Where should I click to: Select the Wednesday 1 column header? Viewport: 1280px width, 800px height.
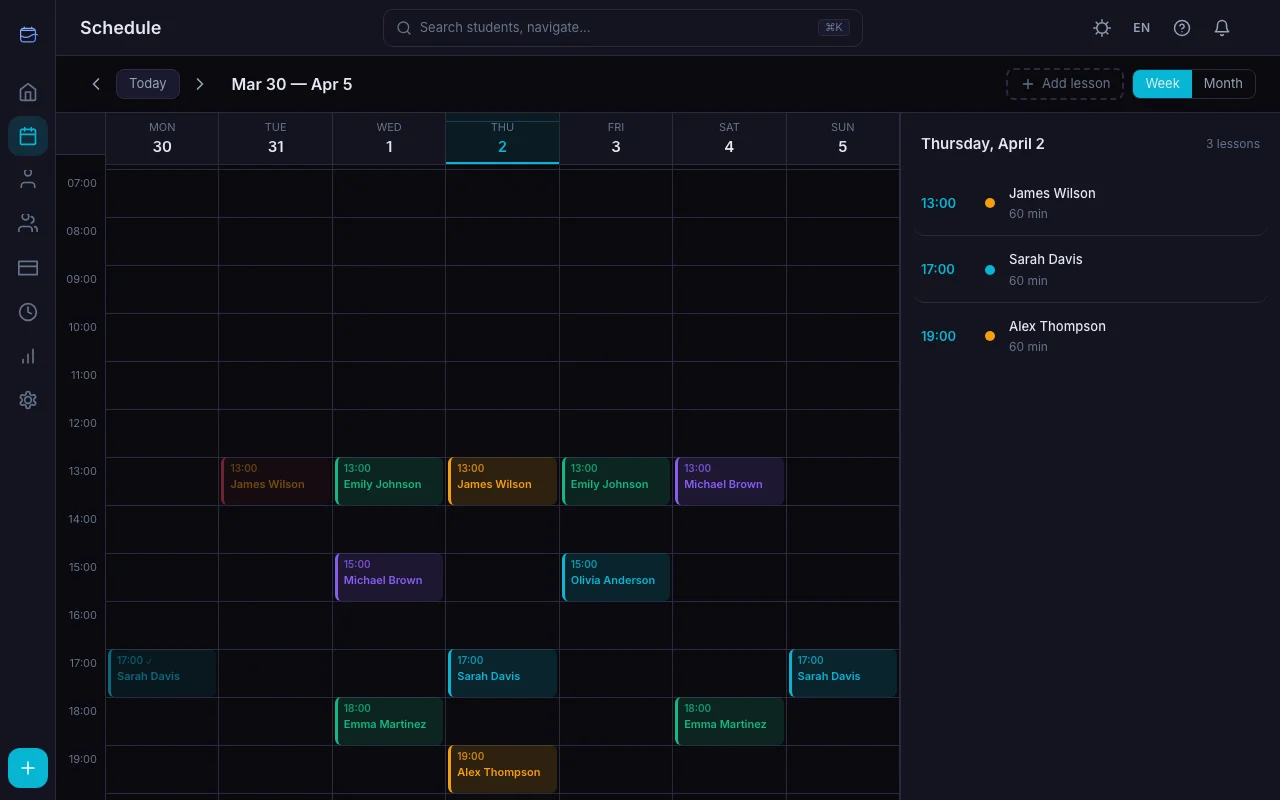[x=389, y=138]
